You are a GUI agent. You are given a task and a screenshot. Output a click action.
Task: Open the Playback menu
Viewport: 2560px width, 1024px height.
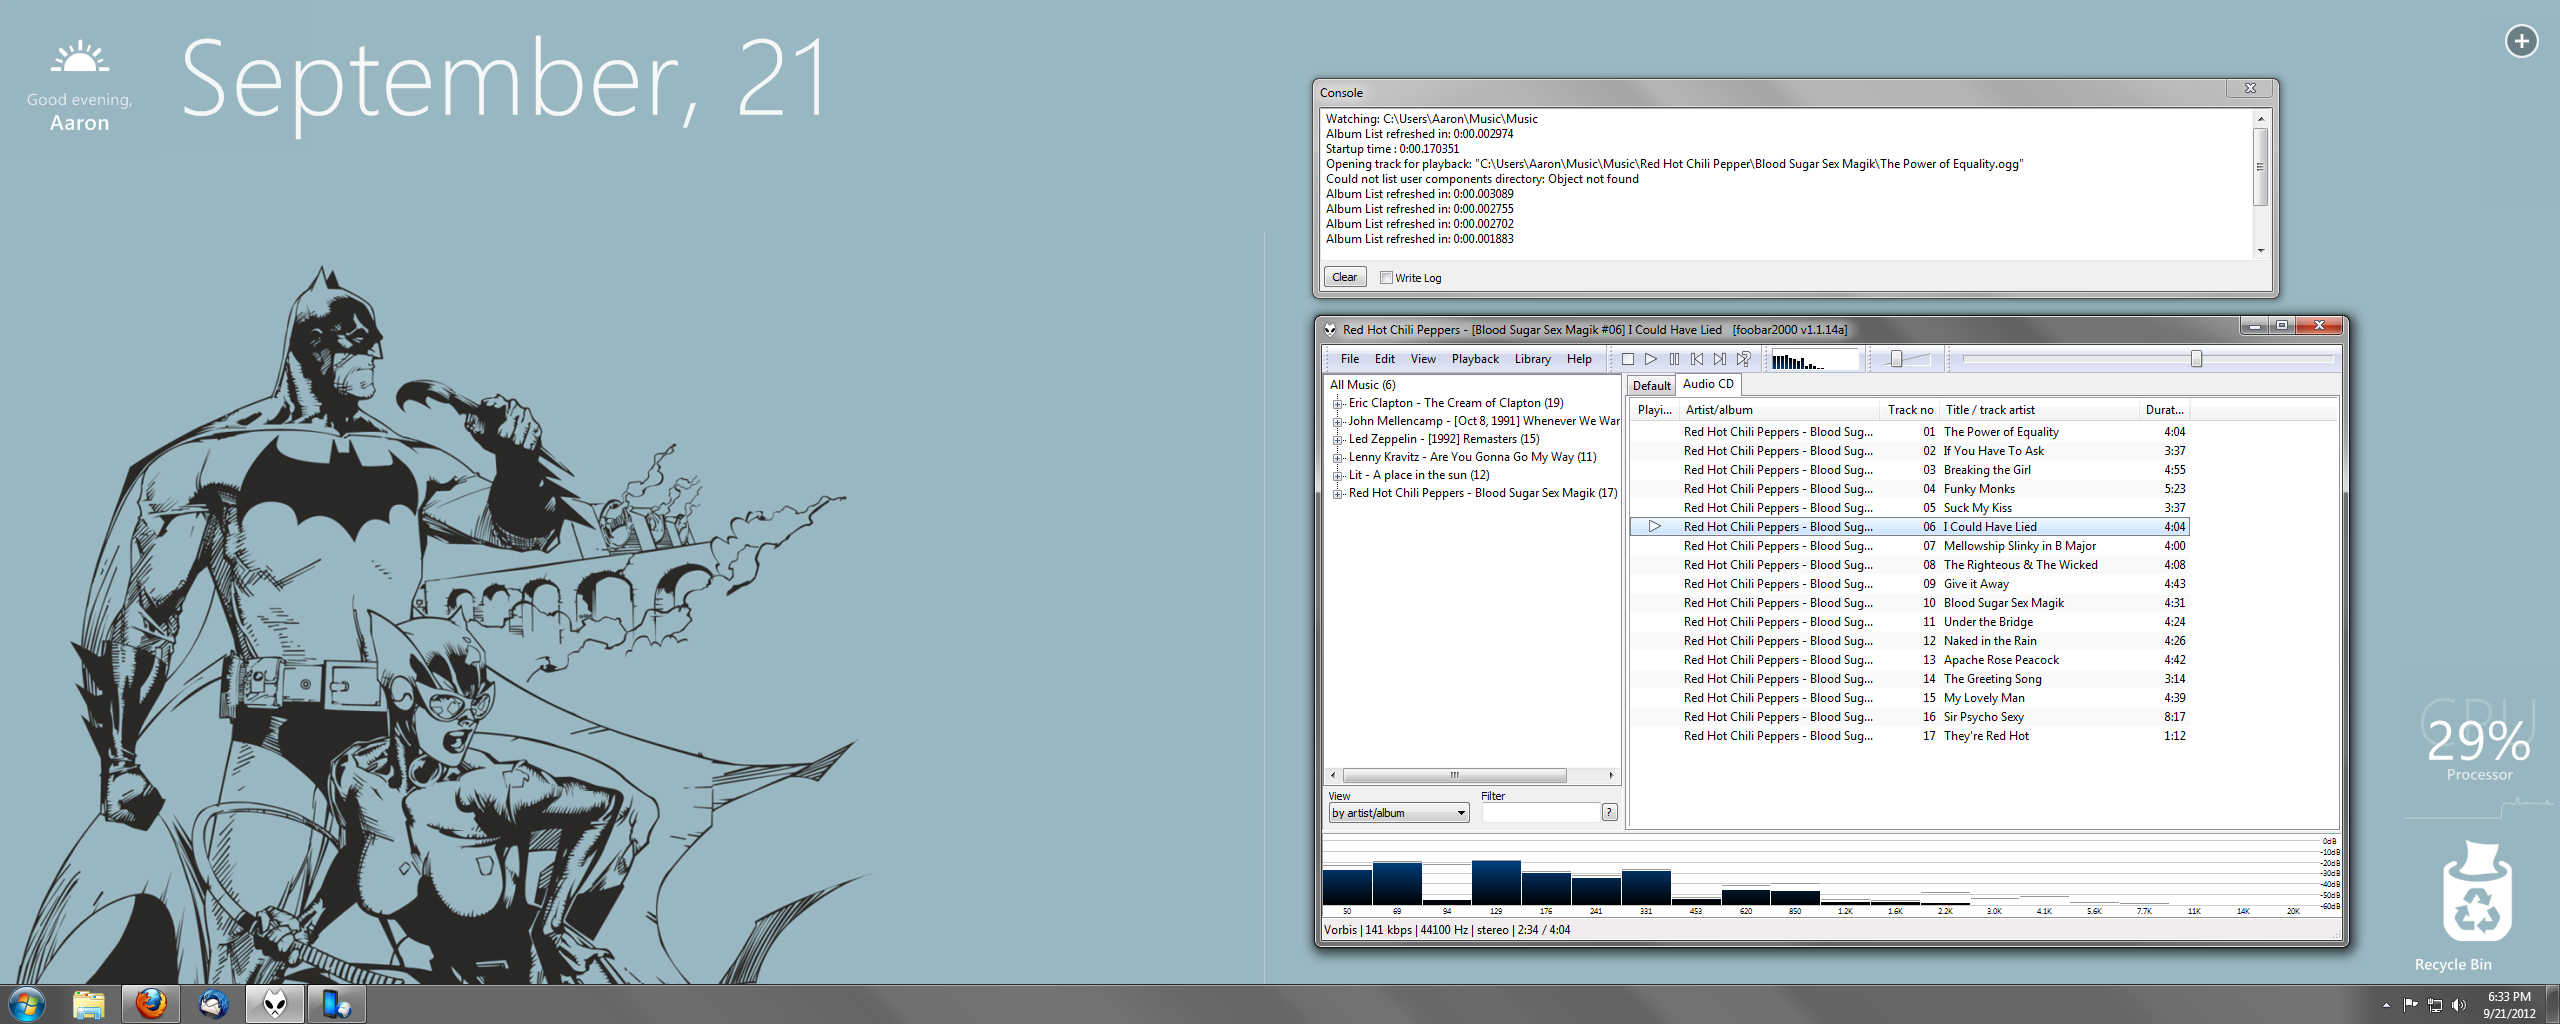pos(1475,359)
